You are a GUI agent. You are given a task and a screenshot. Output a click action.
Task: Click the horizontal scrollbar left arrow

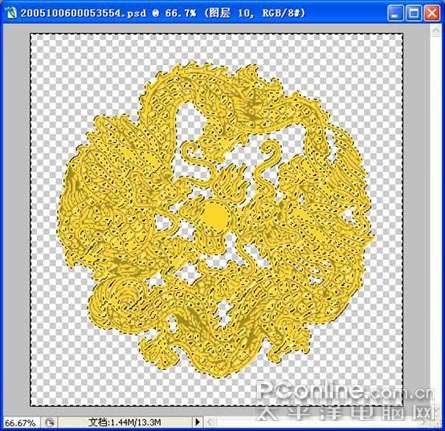209,422
